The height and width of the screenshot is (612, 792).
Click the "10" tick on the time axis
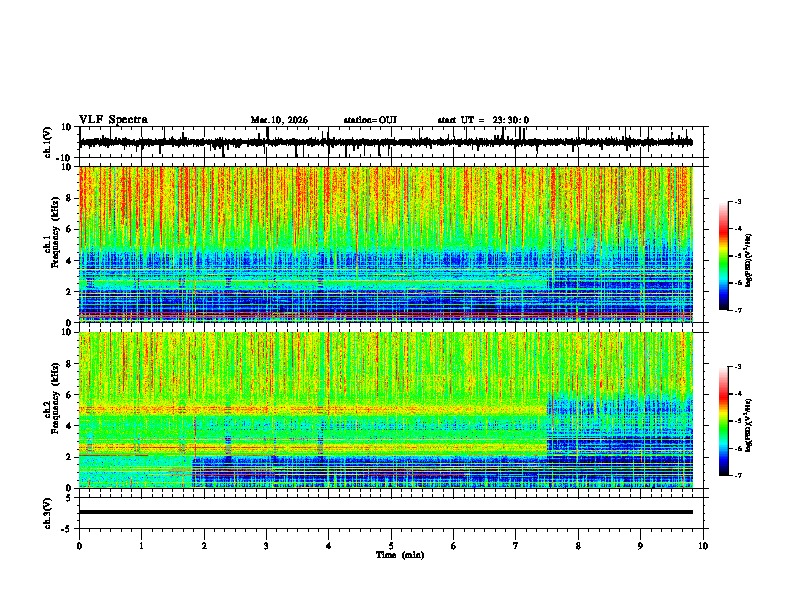point(703,546)
